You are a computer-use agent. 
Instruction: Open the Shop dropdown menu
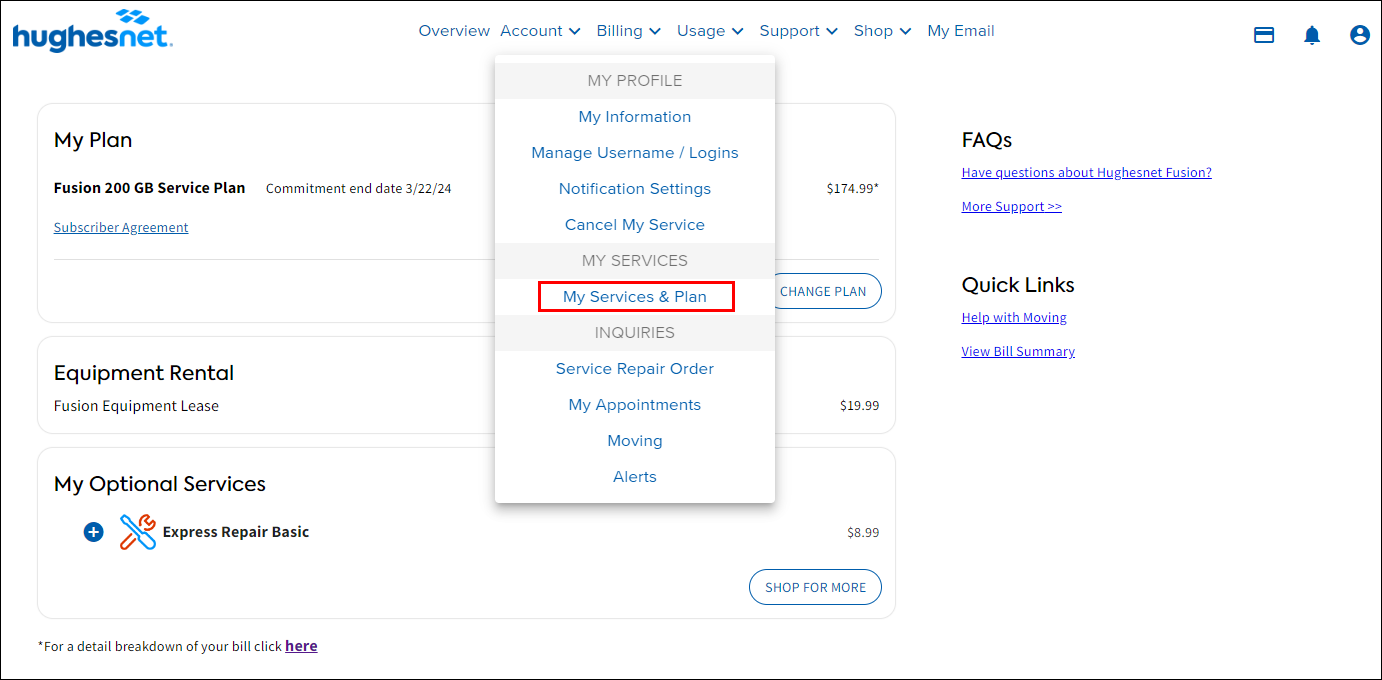881,30
